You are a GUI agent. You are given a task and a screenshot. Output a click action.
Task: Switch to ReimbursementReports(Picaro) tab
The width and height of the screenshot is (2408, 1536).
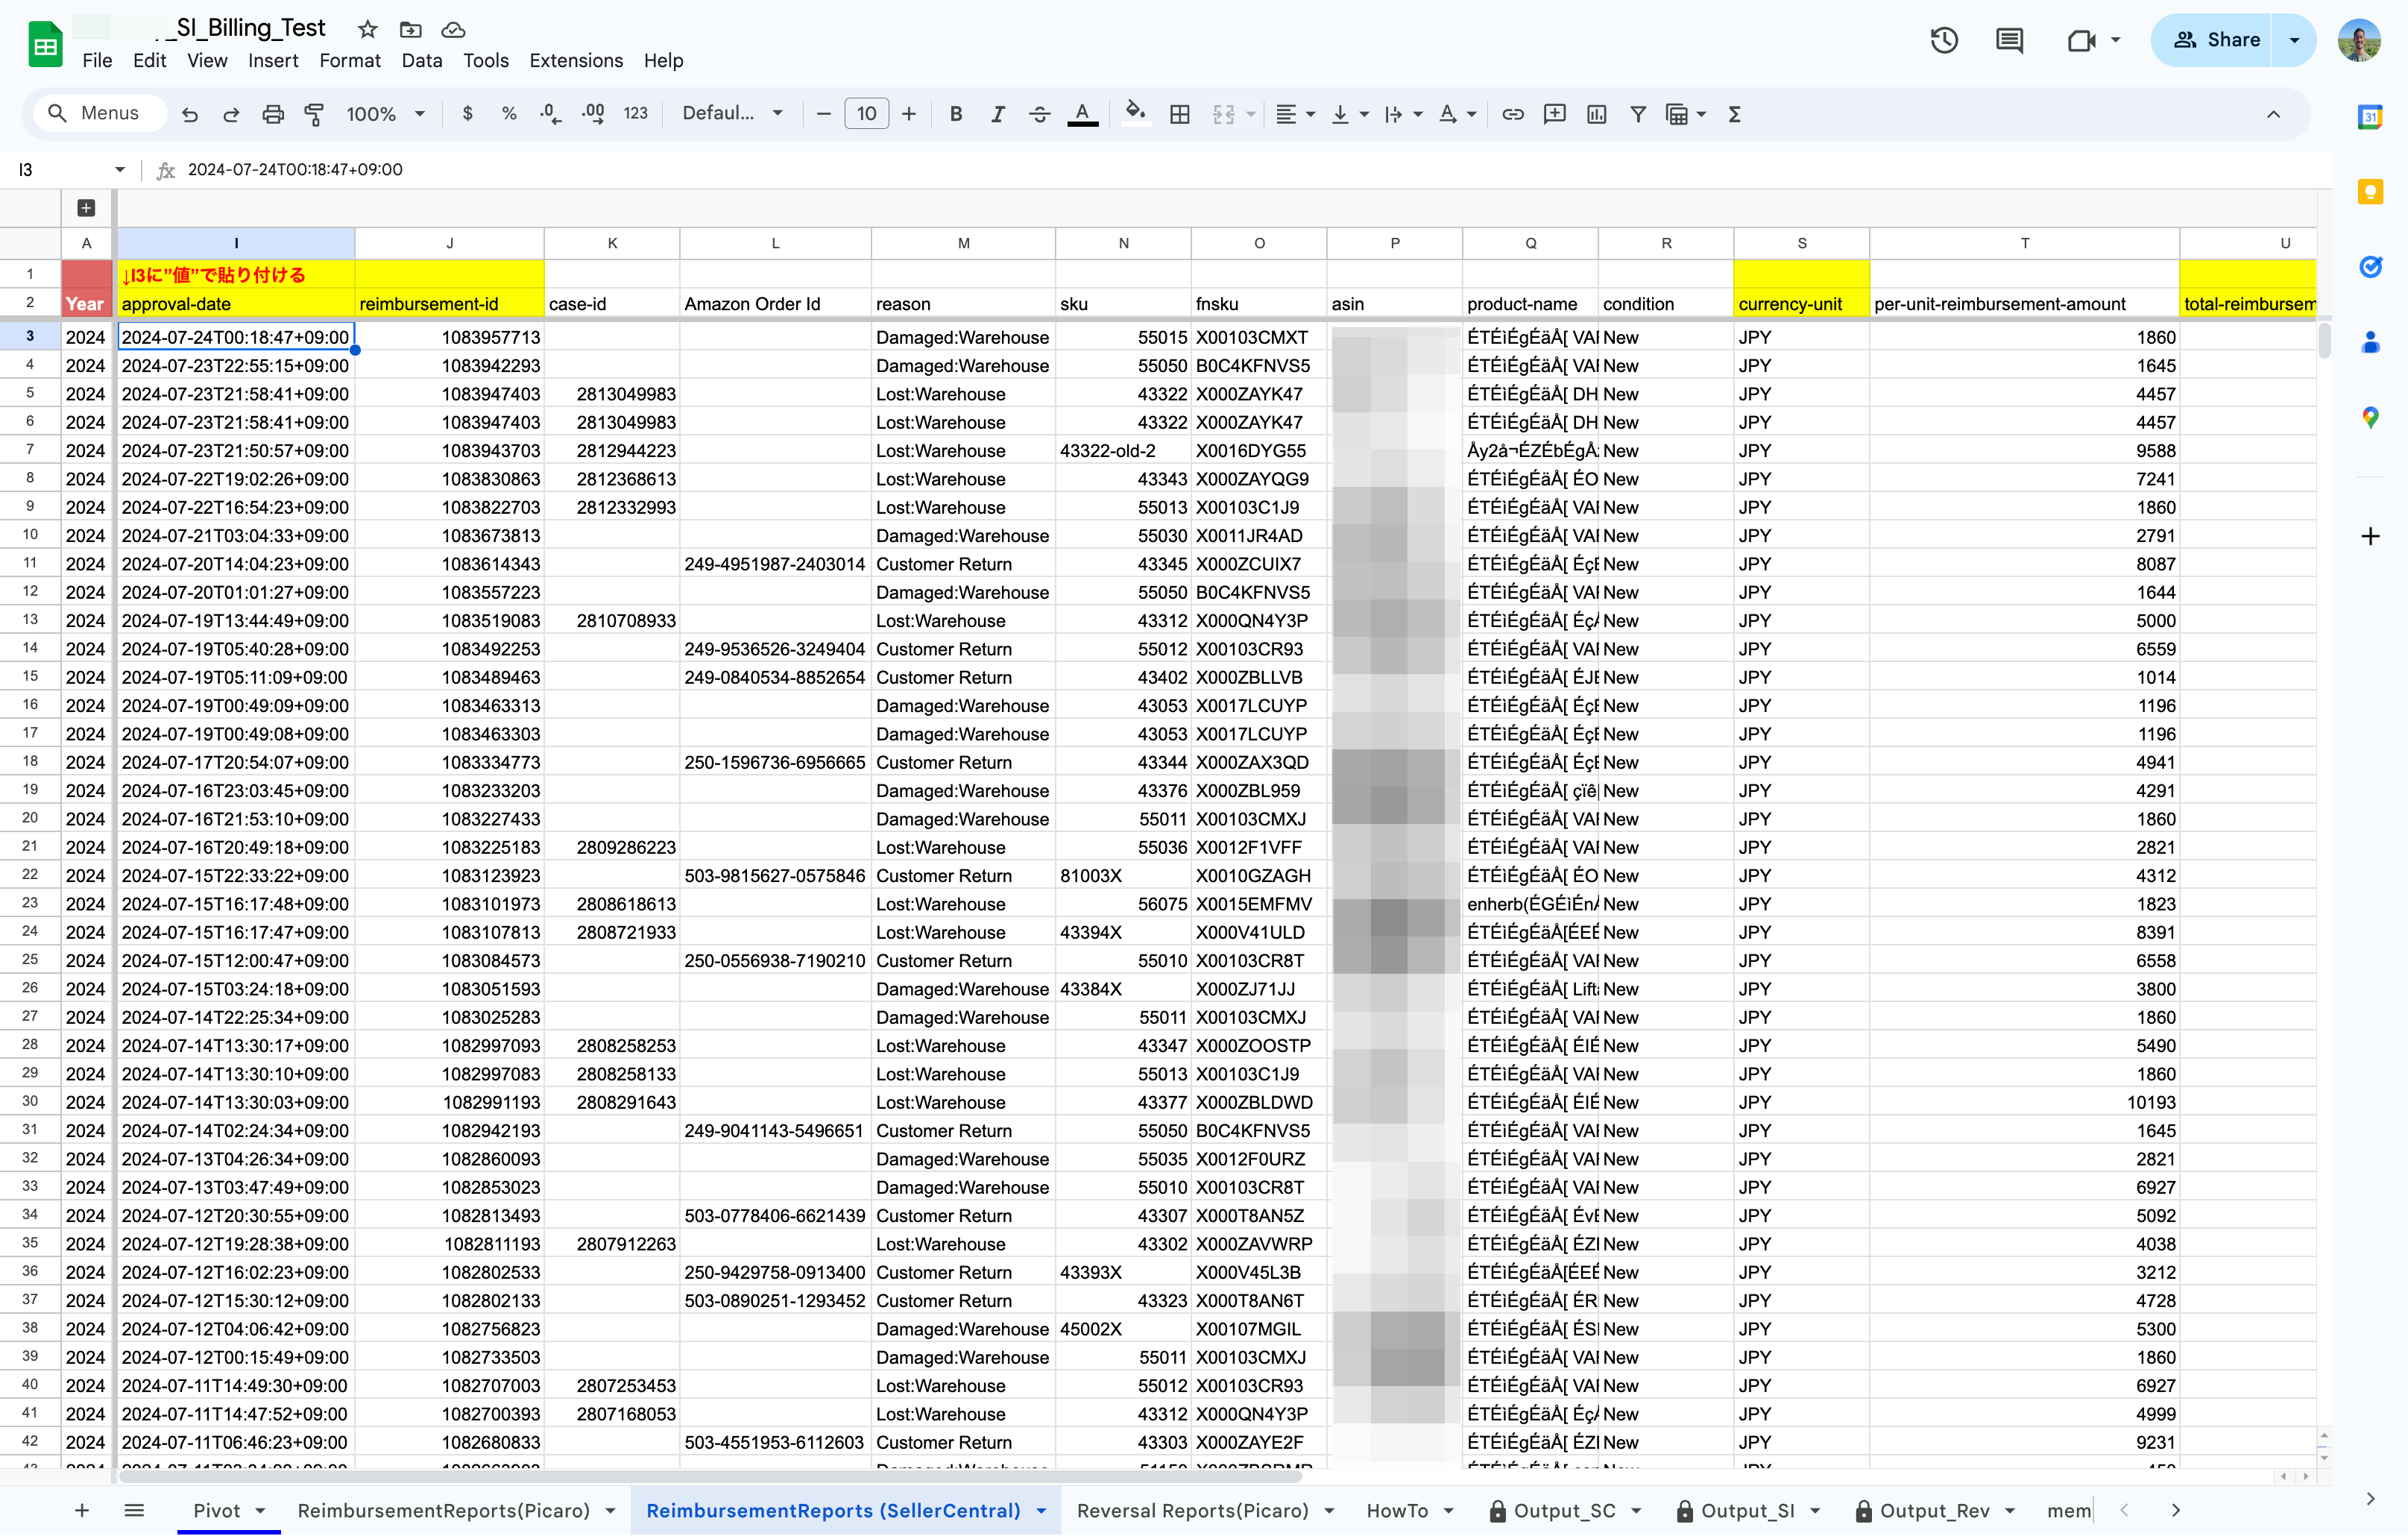[x=443, y=1510]
